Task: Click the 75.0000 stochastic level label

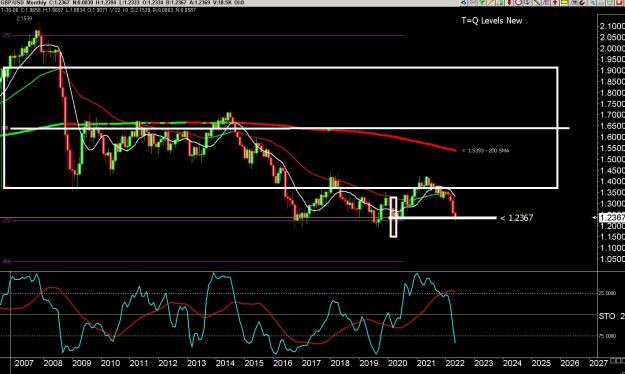Action: 607,336
